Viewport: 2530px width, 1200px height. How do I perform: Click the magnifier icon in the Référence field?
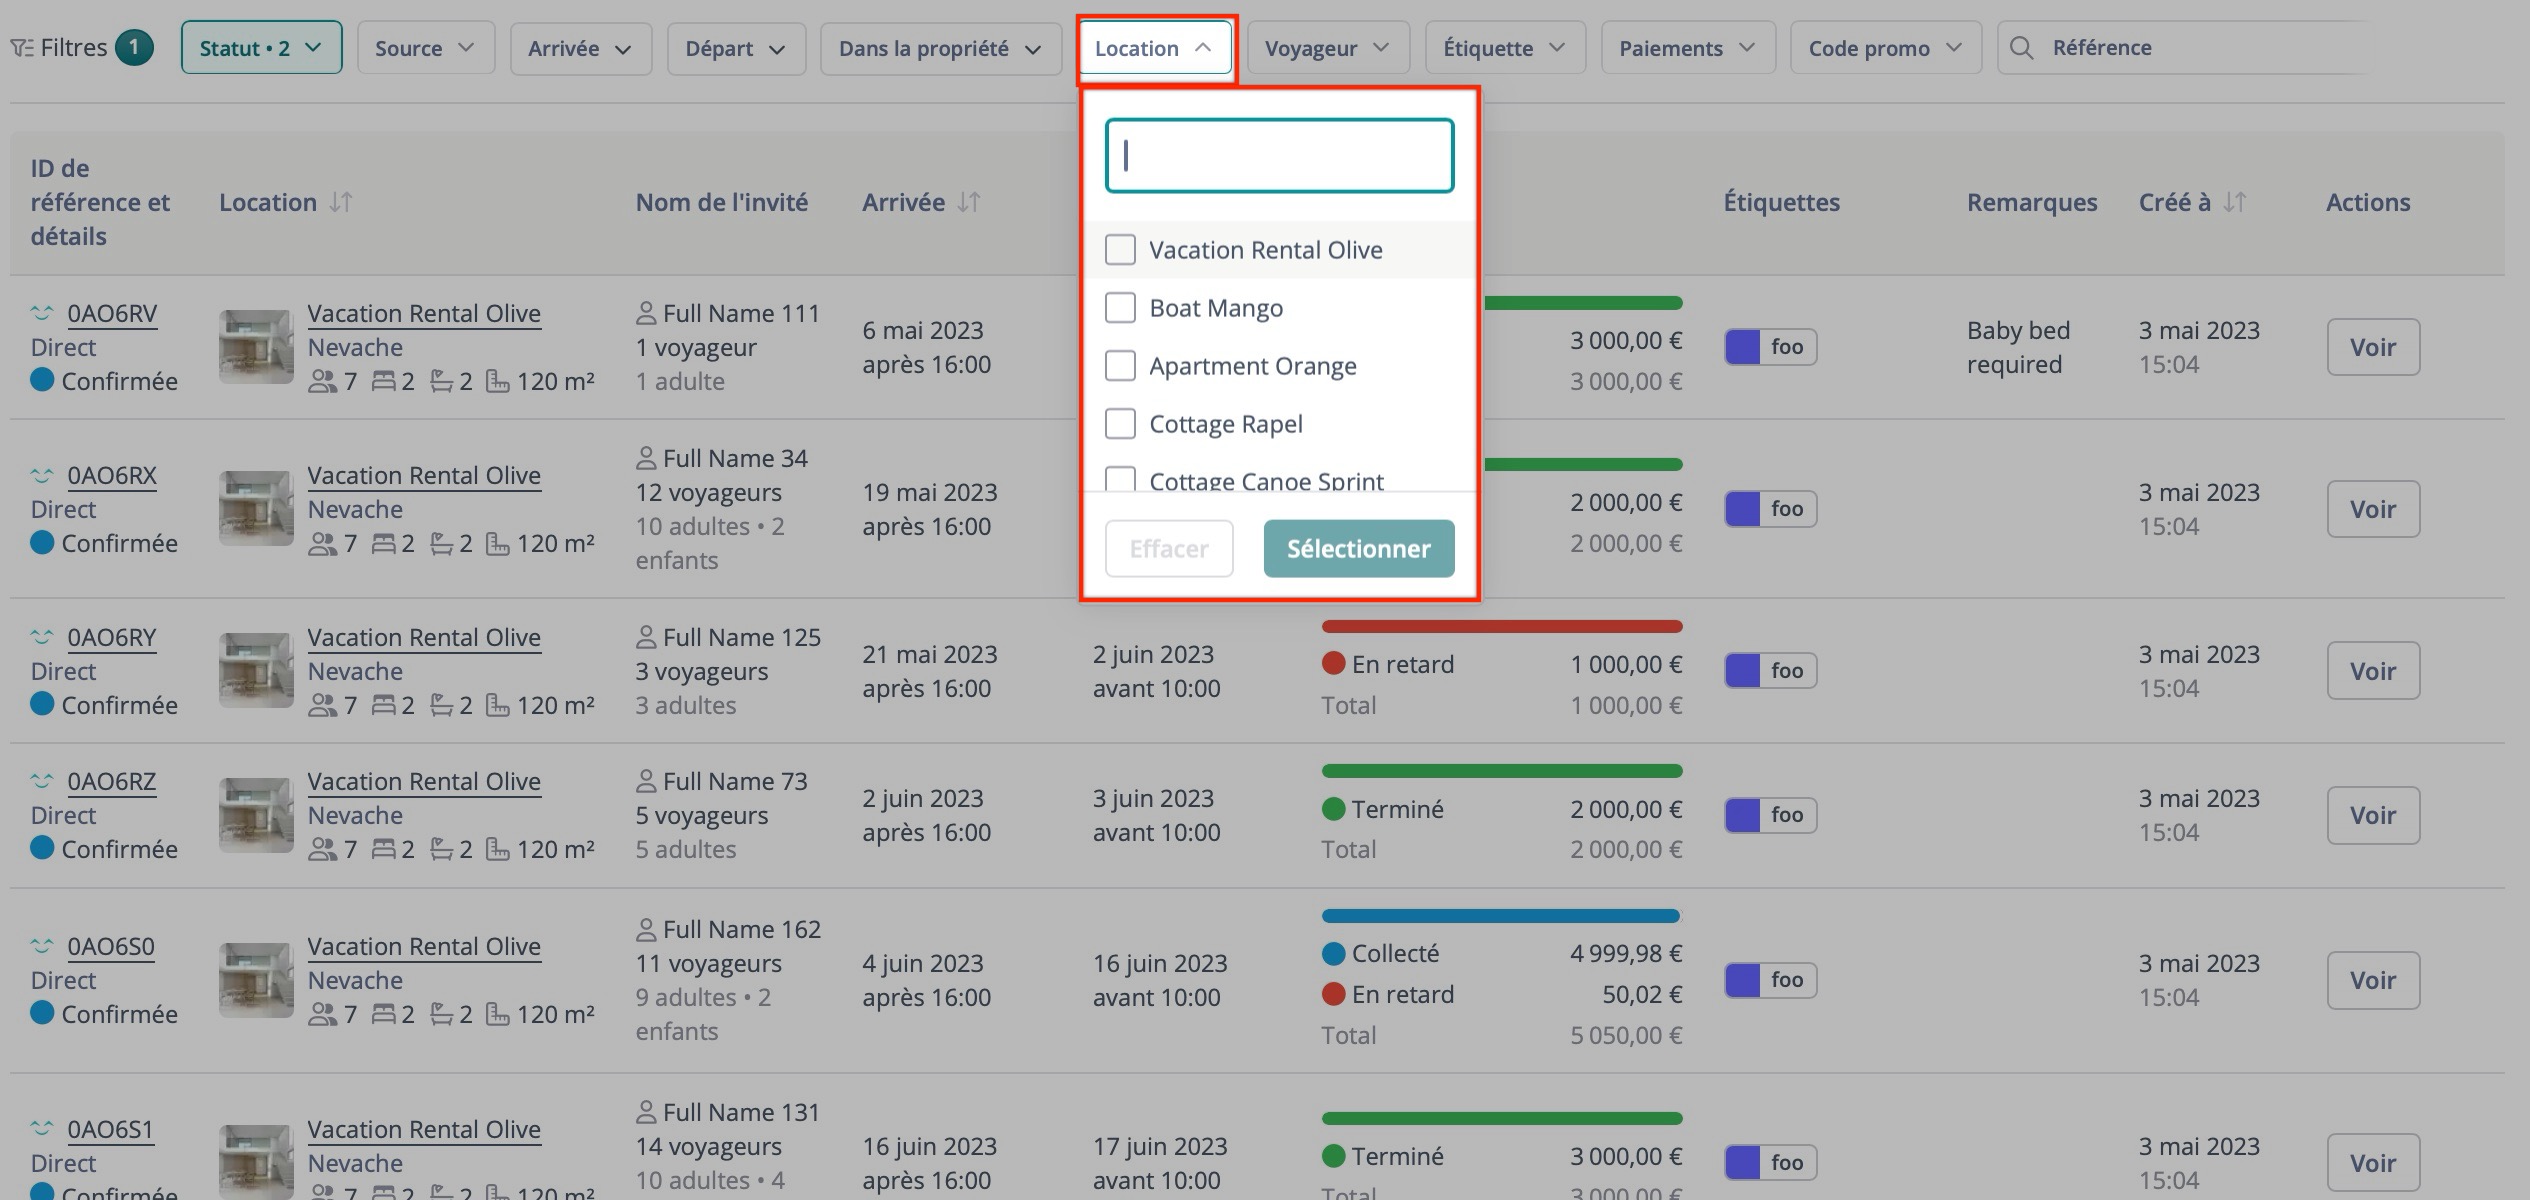2022,46
